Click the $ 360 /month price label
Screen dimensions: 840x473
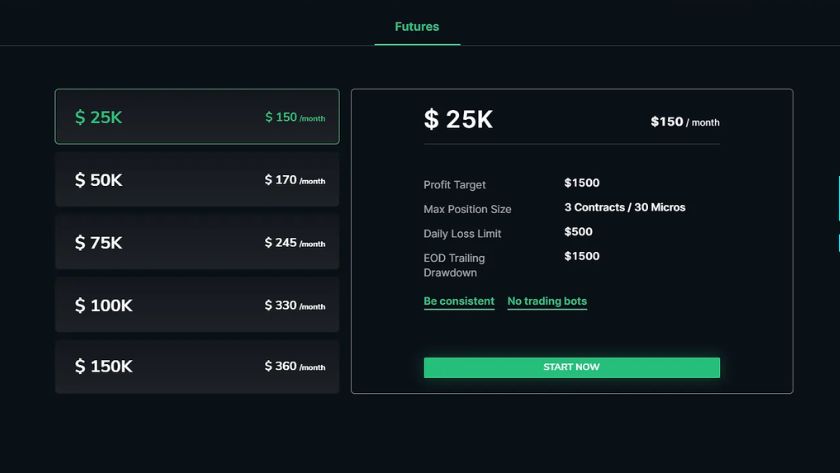click(294, 366)
